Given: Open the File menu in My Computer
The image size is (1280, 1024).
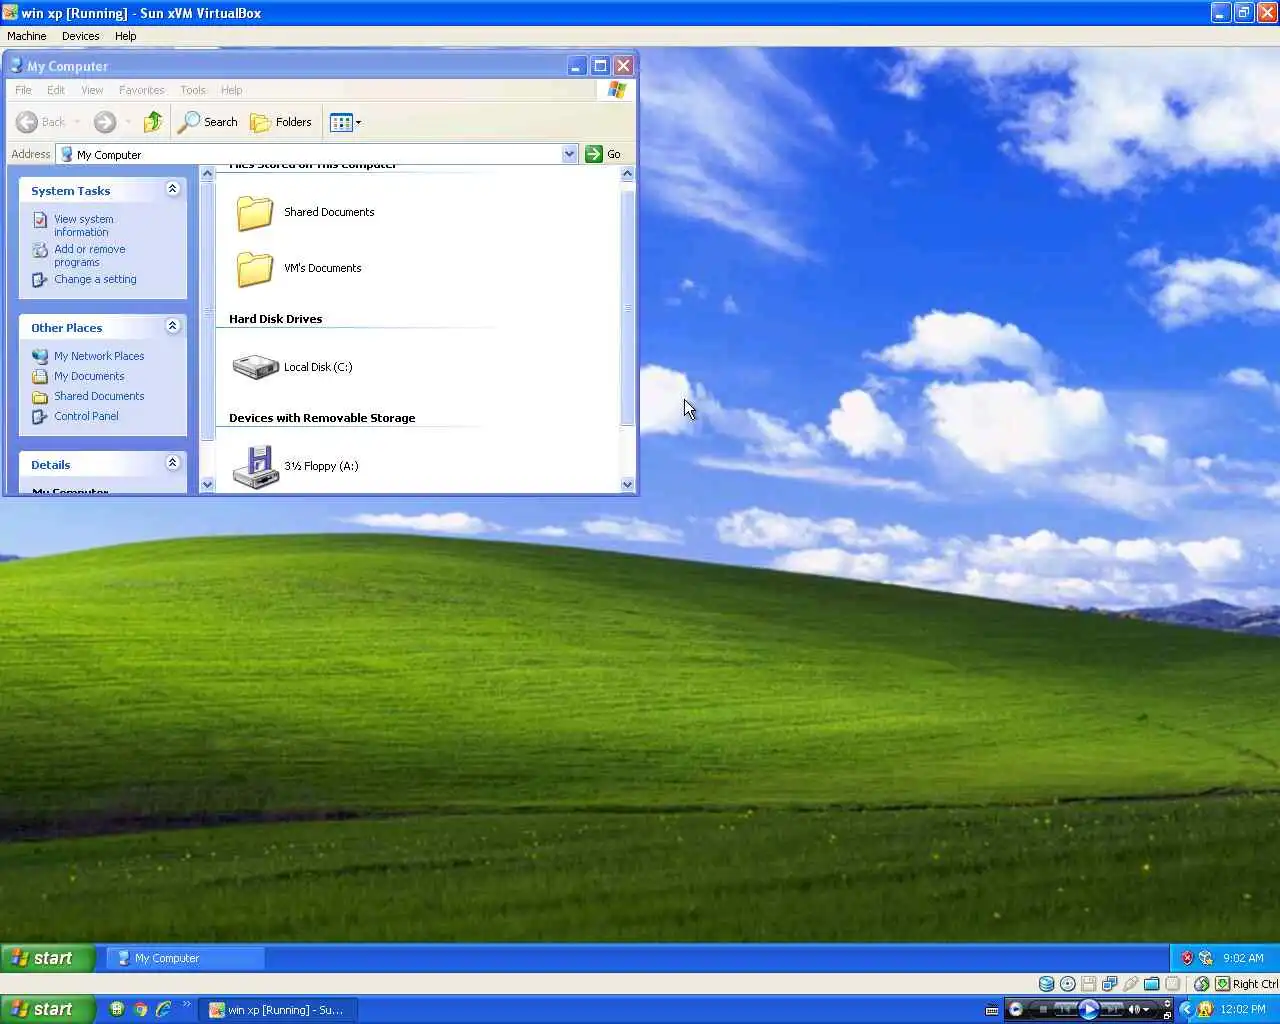Looking at the screenshot, I should (23, 90).
